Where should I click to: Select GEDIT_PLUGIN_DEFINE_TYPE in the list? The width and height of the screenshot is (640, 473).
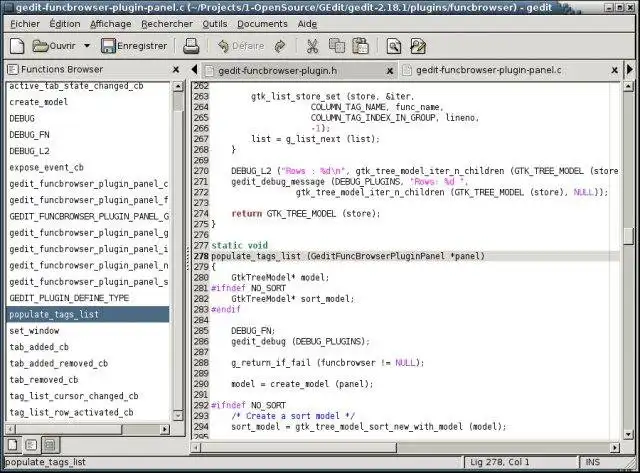pos(88,298)
